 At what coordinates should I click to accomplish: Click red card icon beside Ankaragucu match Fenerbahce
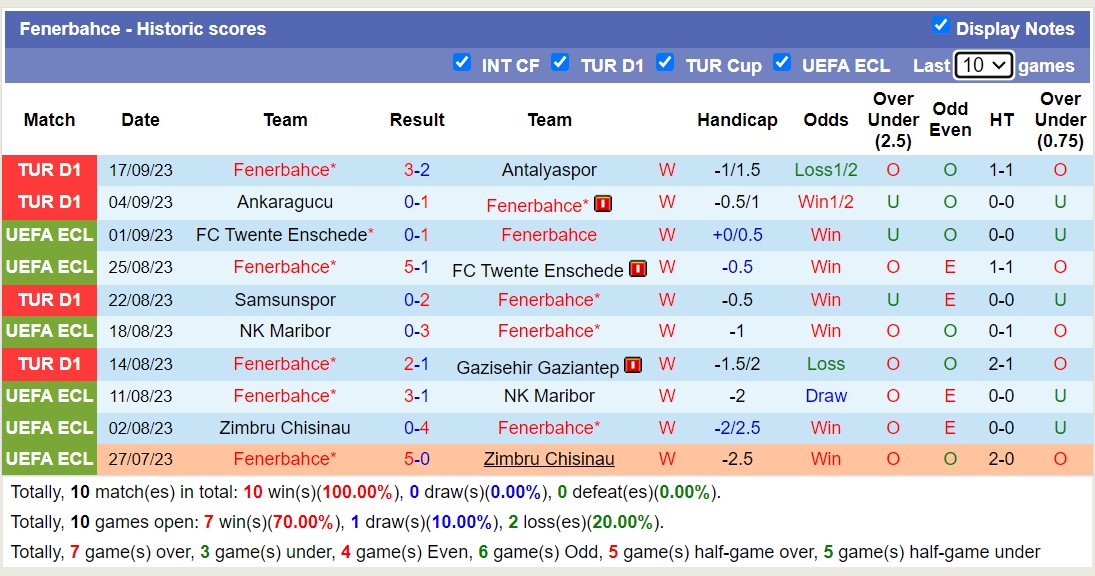click(x=603, y=204)
